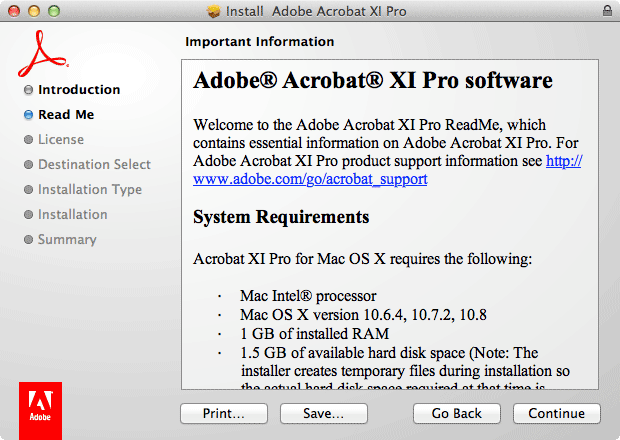Click the gray bullet beside License

(28, 140)
